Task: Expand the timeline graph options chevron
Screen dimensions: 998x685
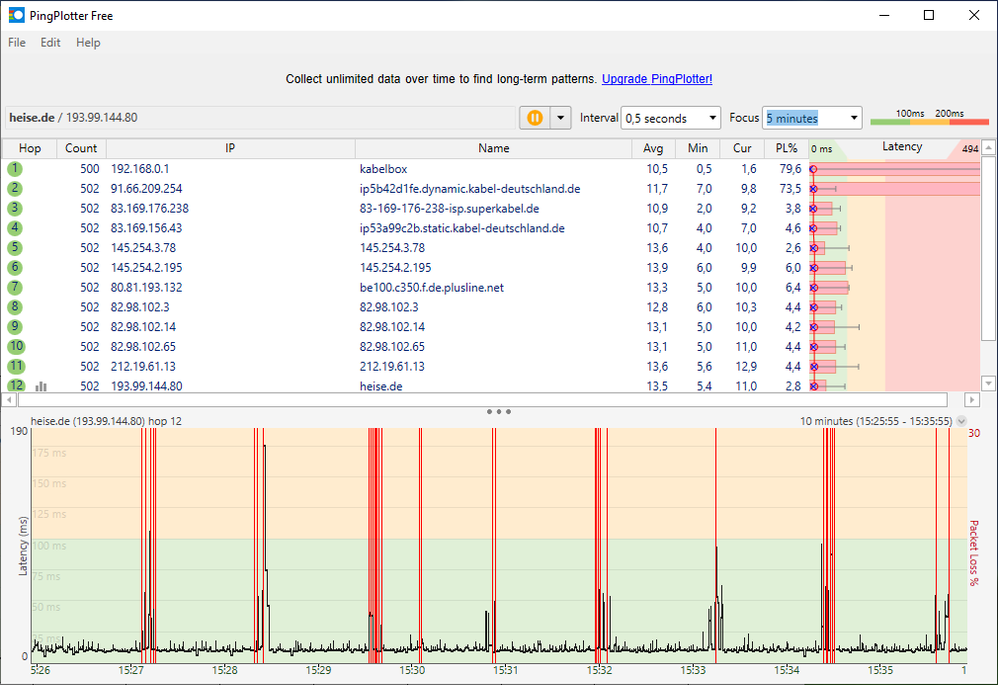Action: pyautogui.click(x=962, y=422)
